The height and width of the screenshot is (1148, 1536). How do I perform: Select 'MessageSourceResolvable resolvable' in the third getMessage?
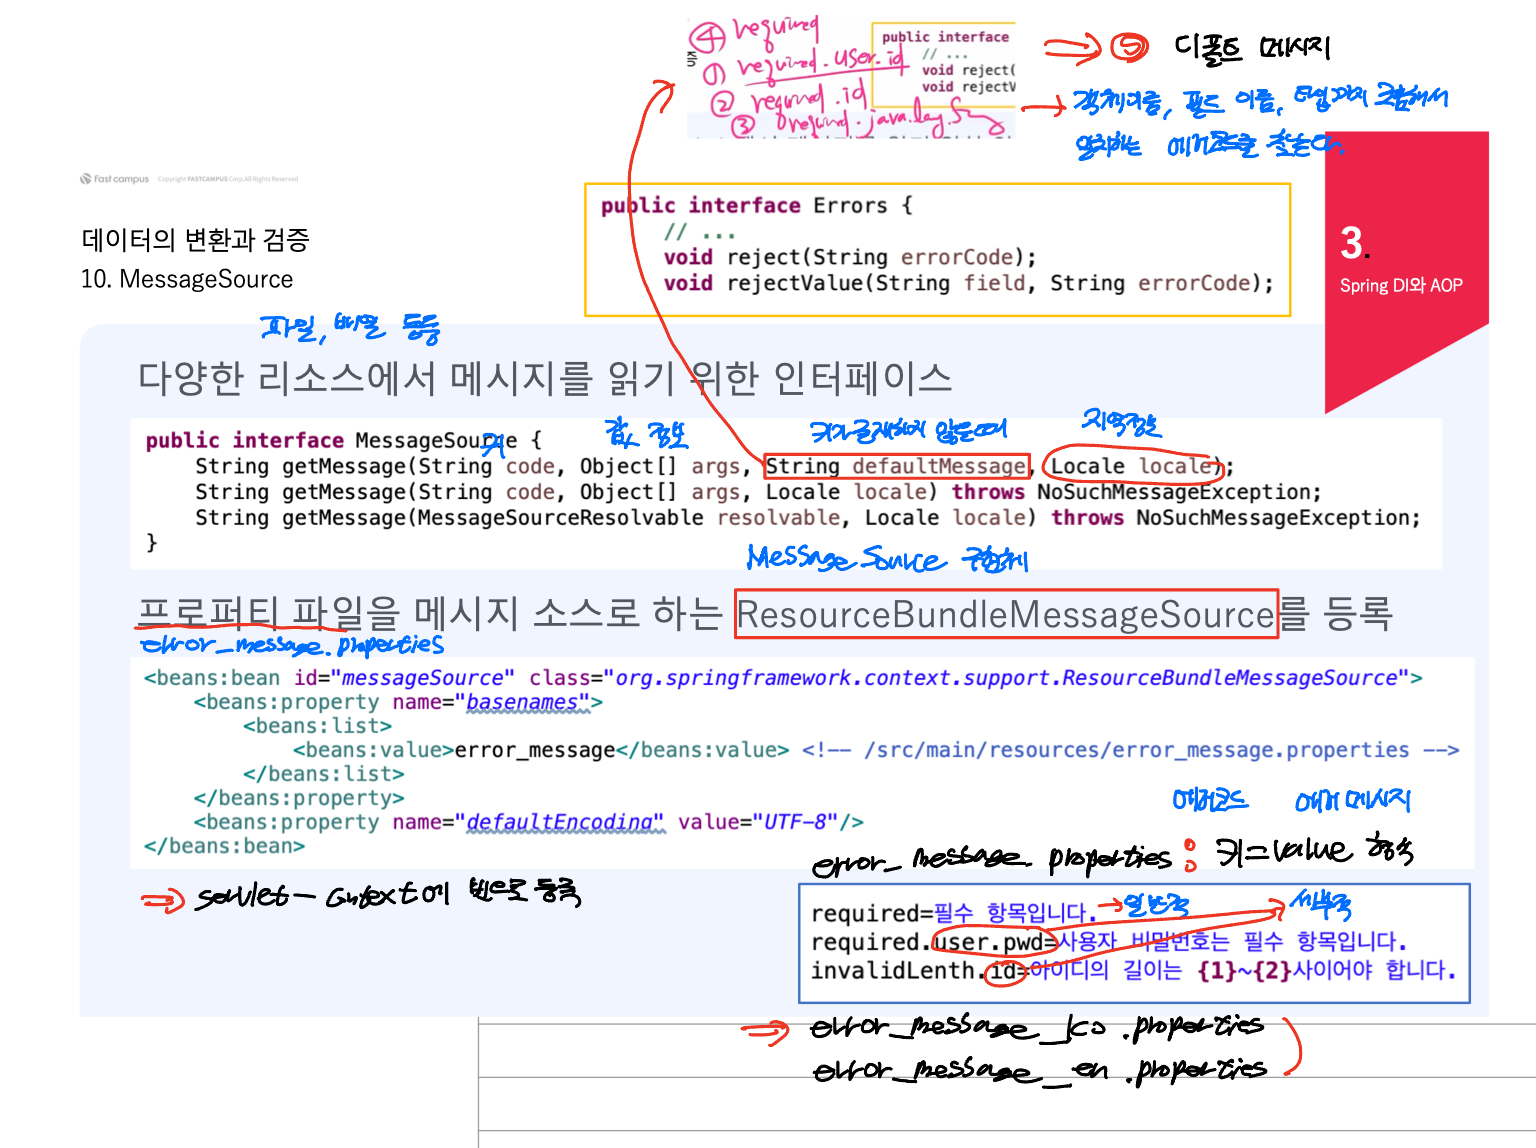(x=628, y=518)
